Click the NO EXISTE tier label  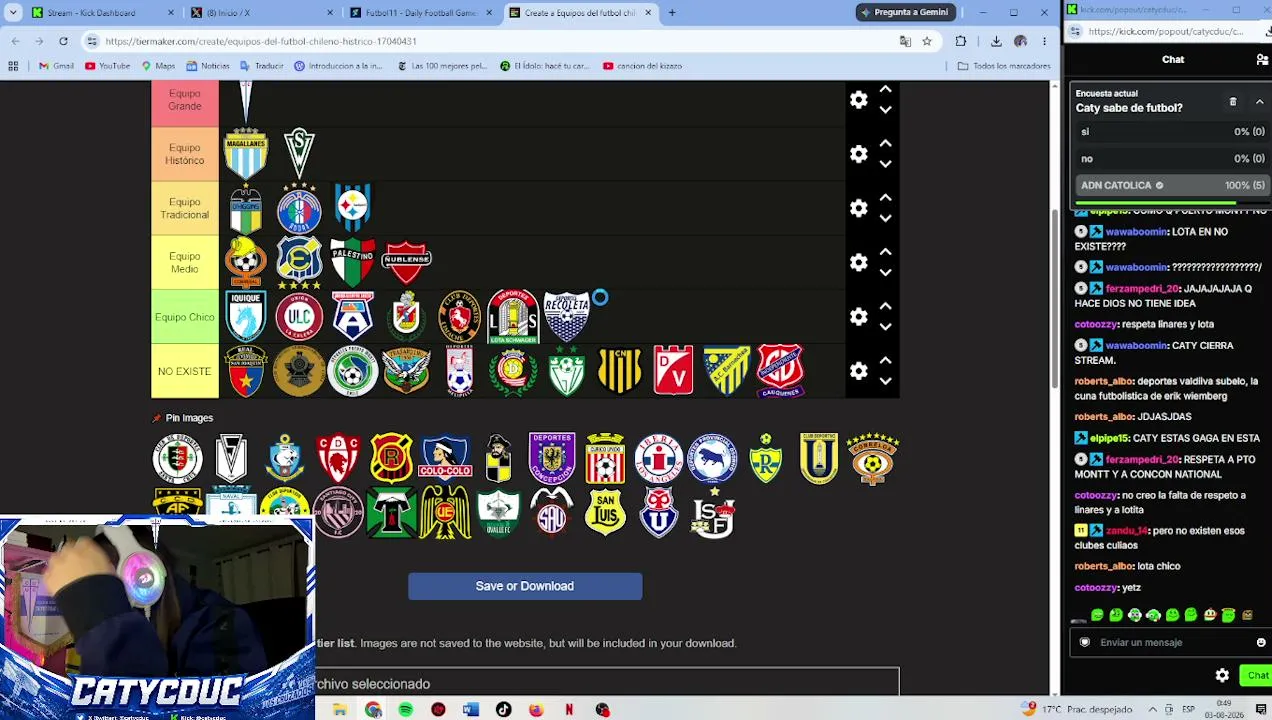[185, 371]
